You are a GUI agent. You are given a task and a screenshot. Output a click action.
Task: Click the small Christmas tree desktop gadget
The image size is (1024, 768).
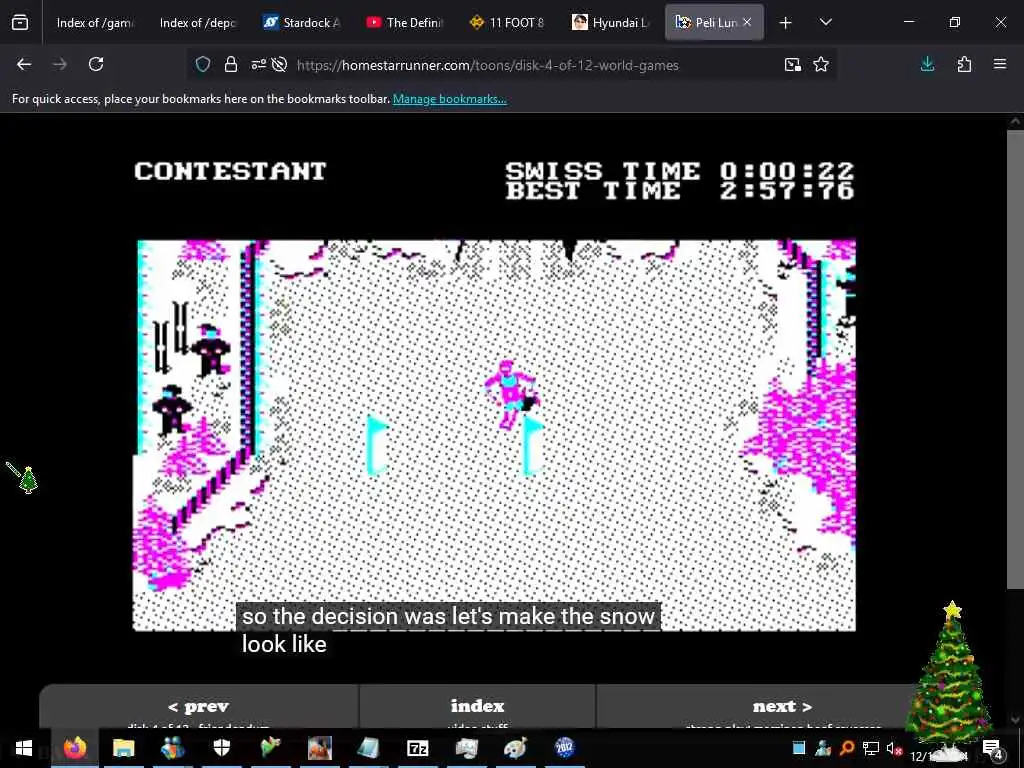(x=28, y=479)
